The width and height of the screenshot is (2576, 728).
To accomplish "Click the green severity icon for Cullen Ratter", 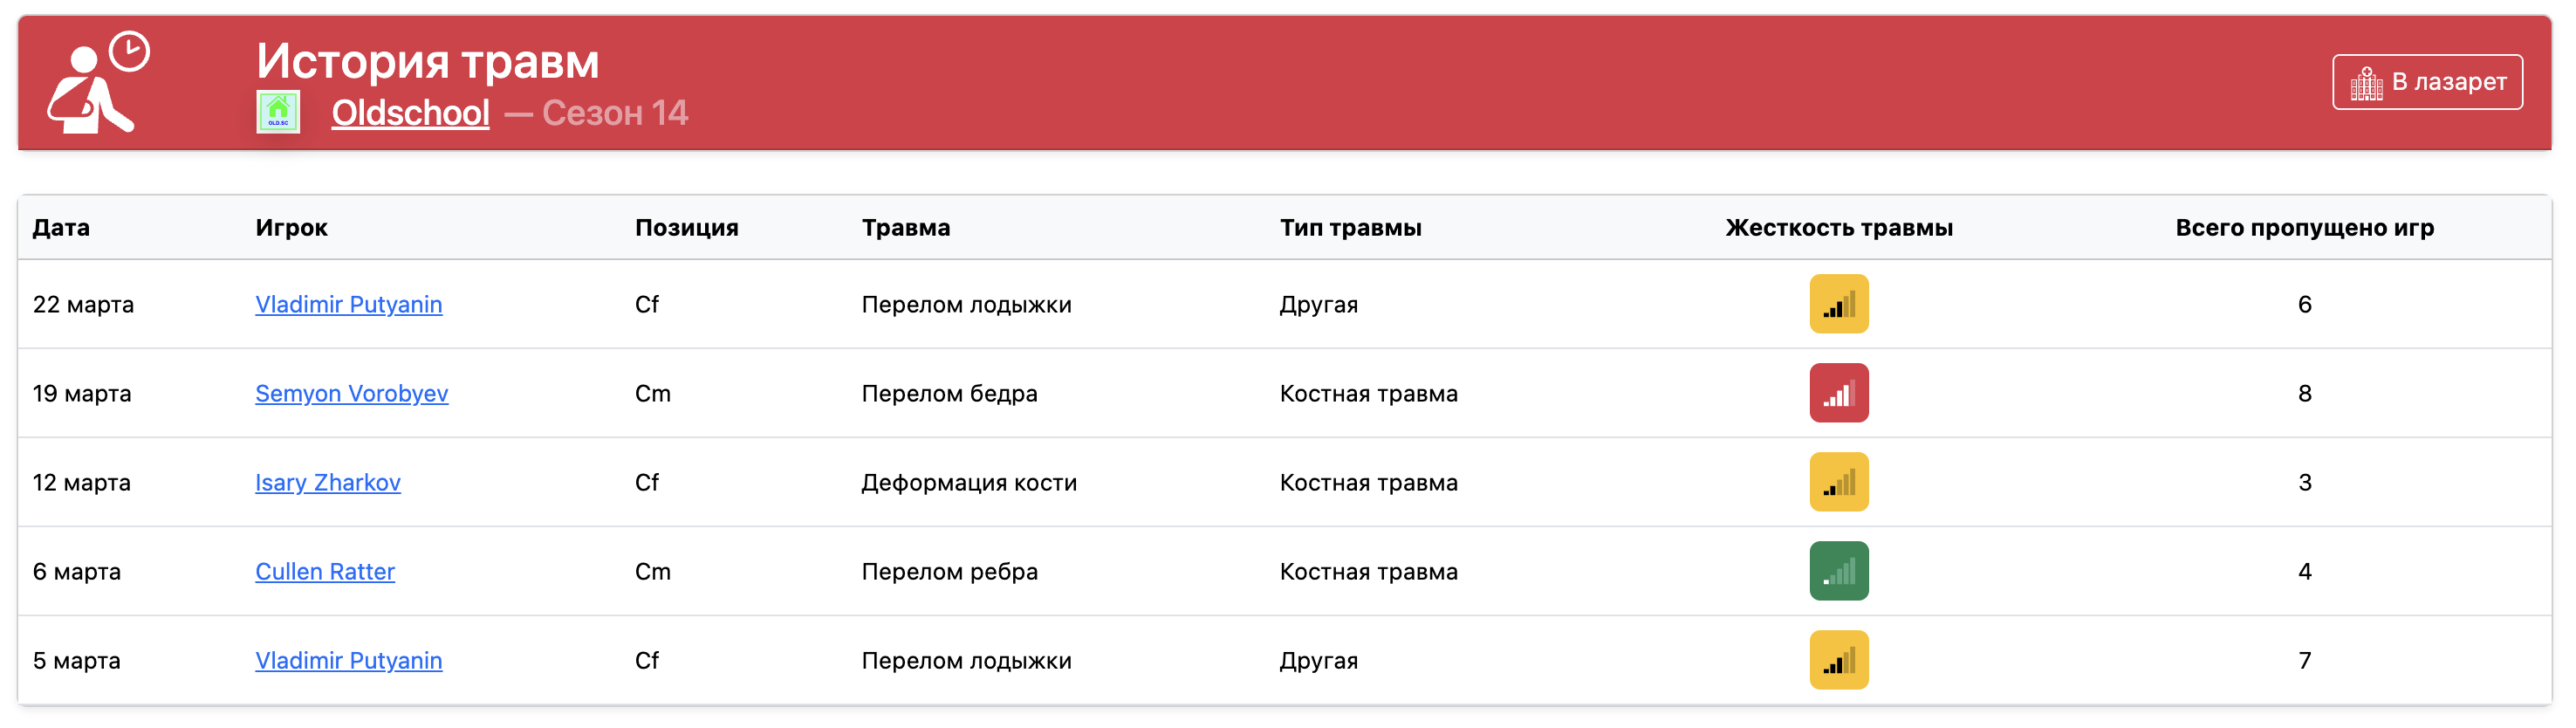I will tap(1839, 571).
